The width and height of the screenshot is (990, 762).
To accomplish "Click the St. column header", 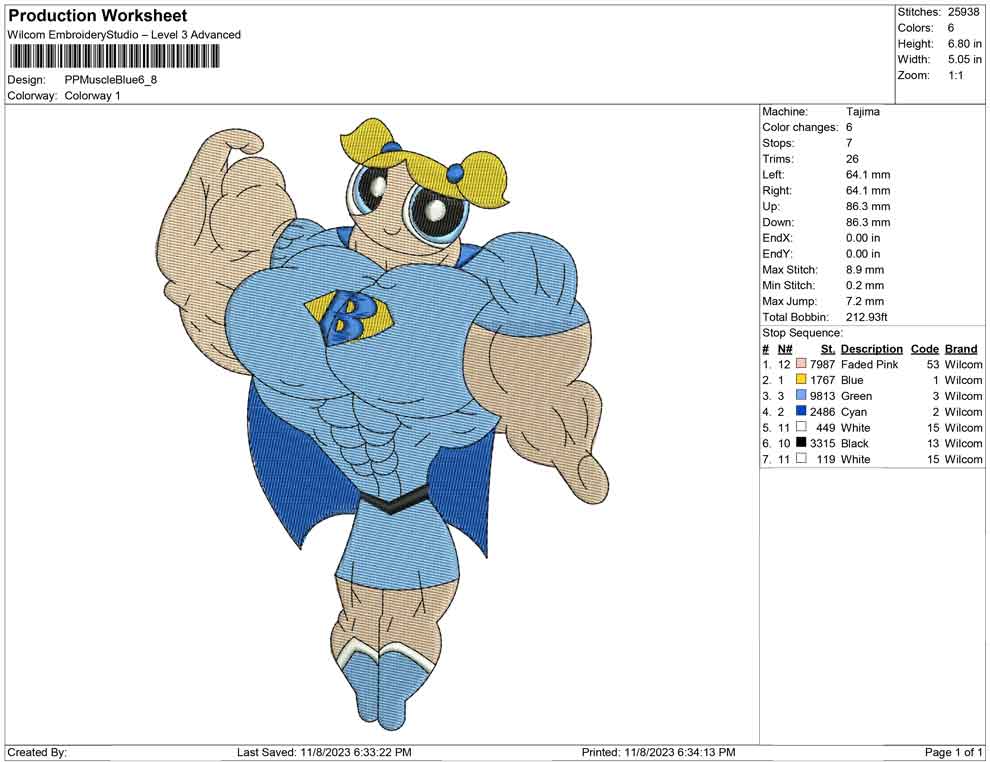I will [827, 348].
